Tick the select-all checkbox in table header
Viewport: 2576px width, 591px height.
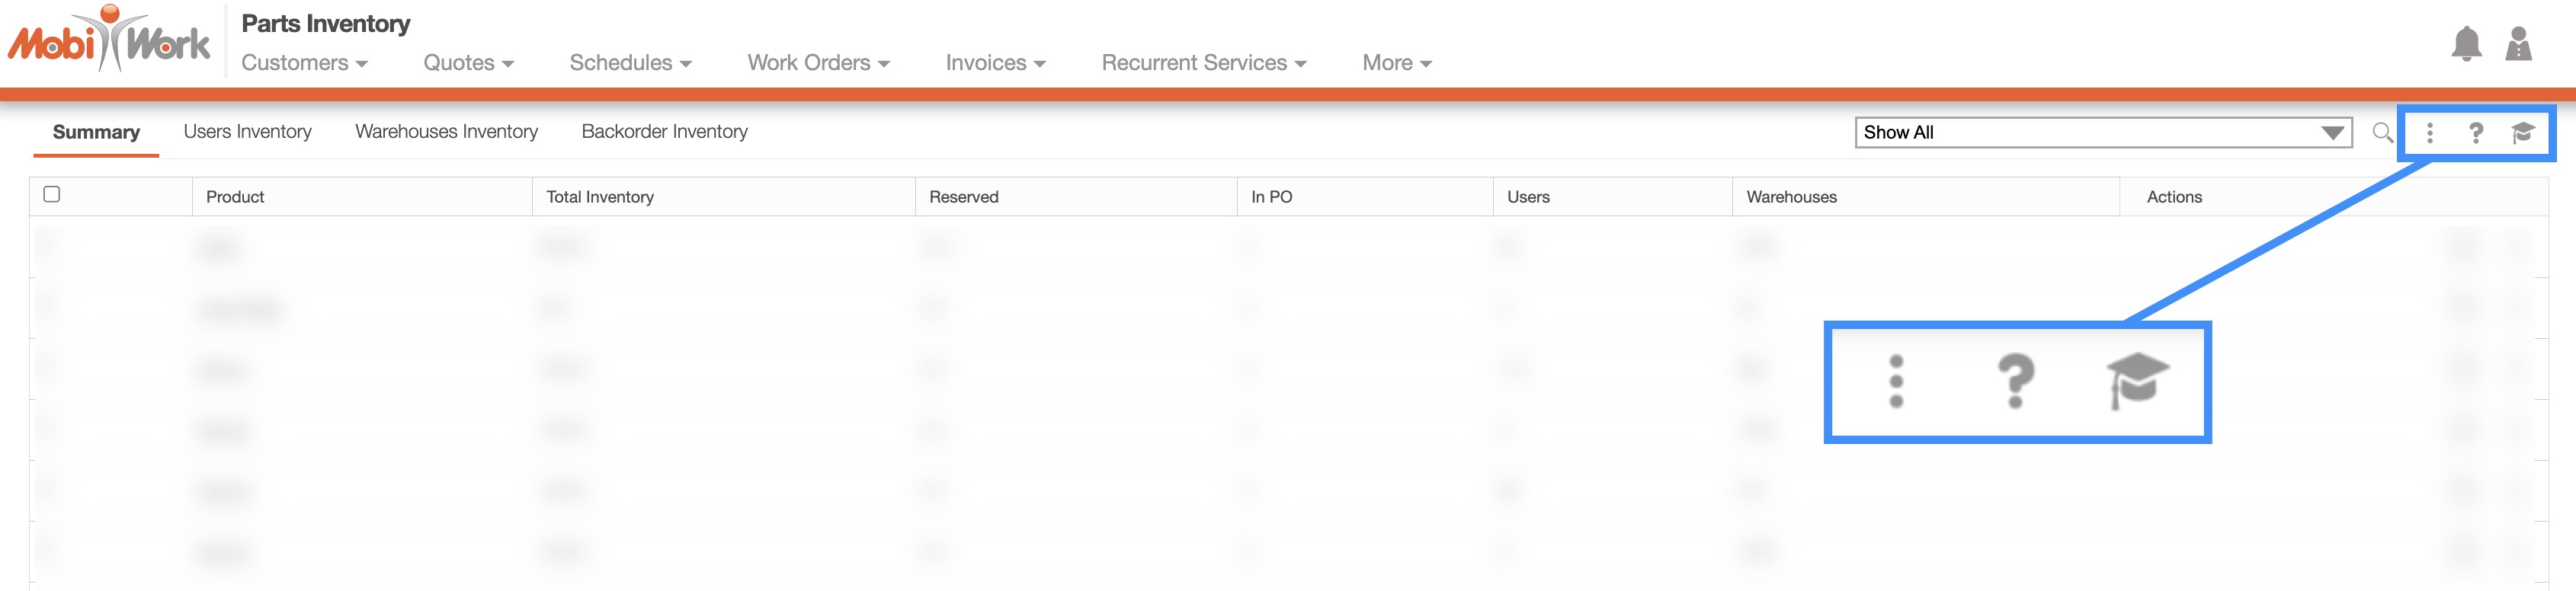point(52,194)
